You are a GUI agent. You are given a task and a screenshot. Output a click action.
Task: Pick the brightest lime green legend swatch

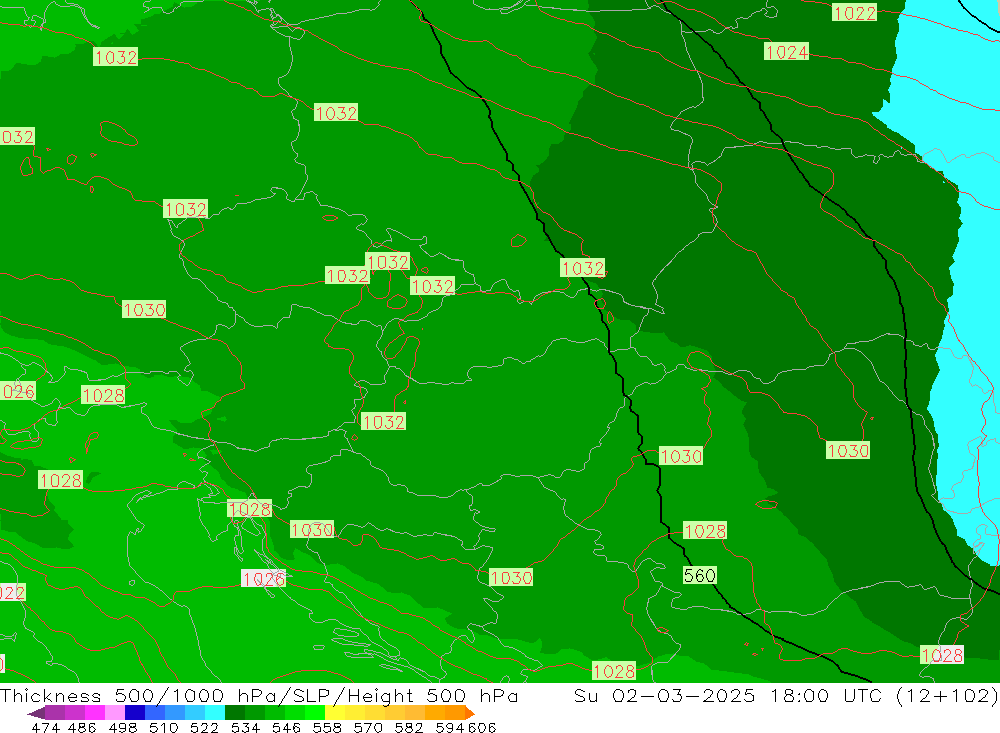pyautogui.click(x=315, y=713)
